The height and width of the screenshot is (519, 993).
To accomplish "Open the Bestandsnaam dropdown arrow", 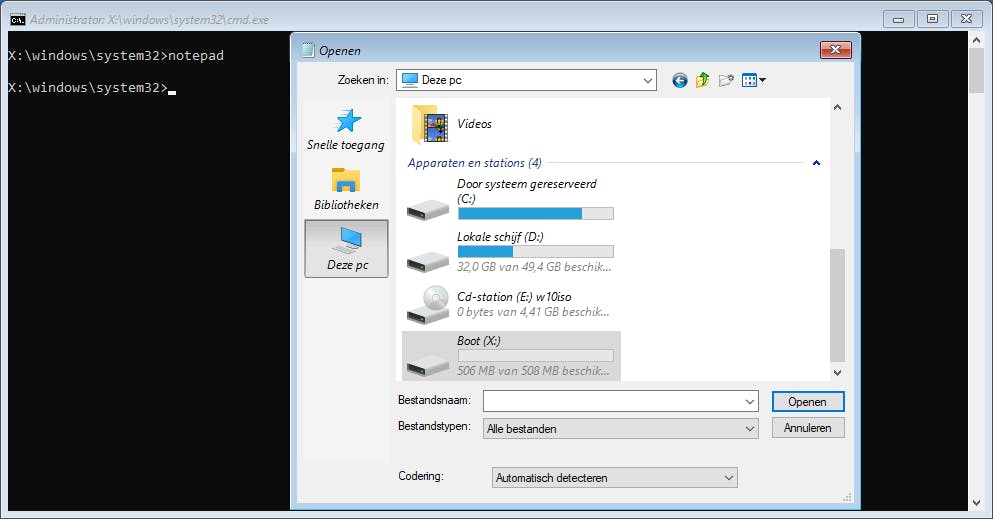I will [x=750, y=401].
